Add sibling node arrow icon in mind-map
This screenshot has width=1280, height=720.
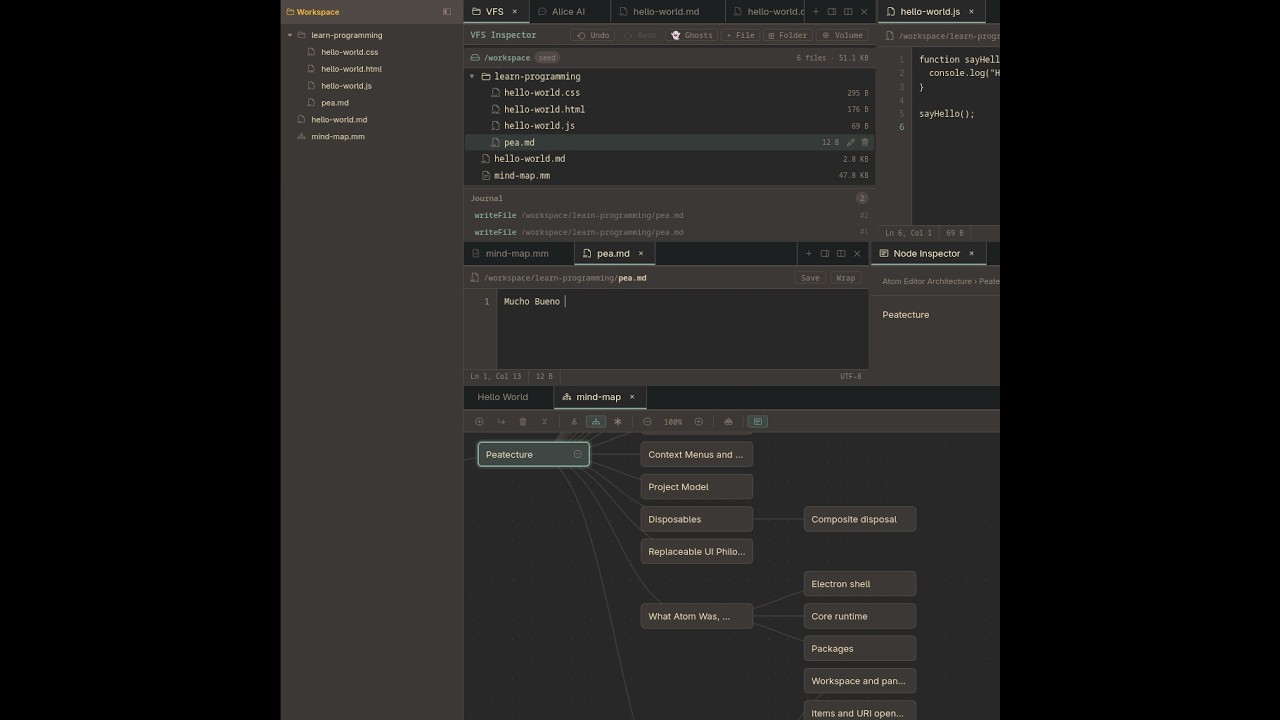tap(501, 422)
